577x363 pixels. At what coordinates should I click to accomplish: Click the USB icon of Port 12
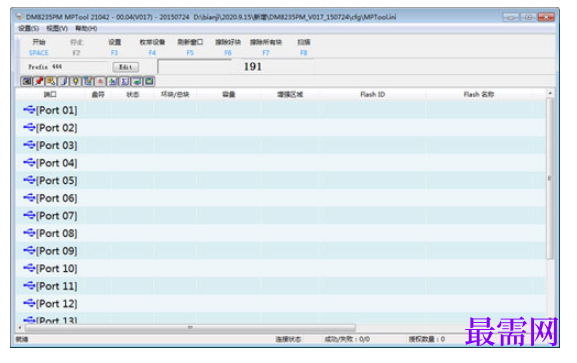pyautogui.click(x=29, y=303)
